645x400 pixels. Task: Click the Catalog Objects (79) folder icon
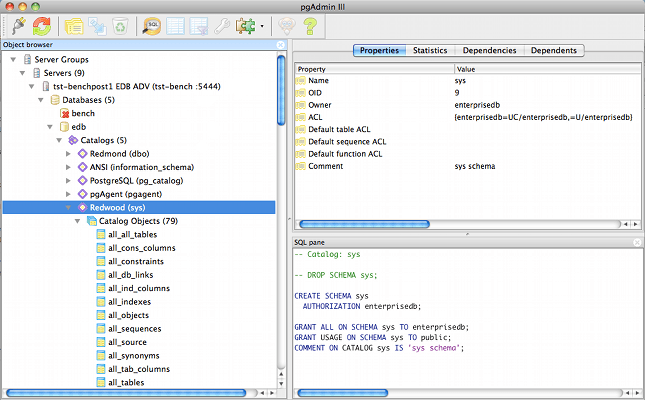point(91,221)
